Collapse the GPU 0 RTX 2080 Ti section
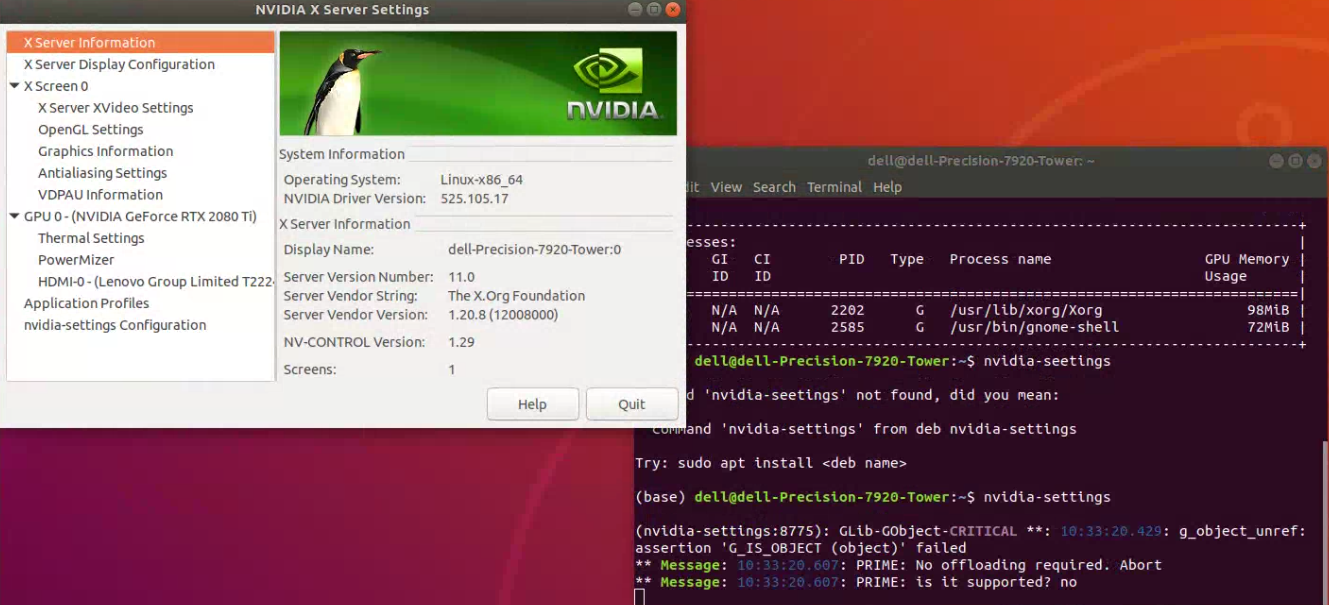This screenshot has width=1329, height=605. coord(13,216)
